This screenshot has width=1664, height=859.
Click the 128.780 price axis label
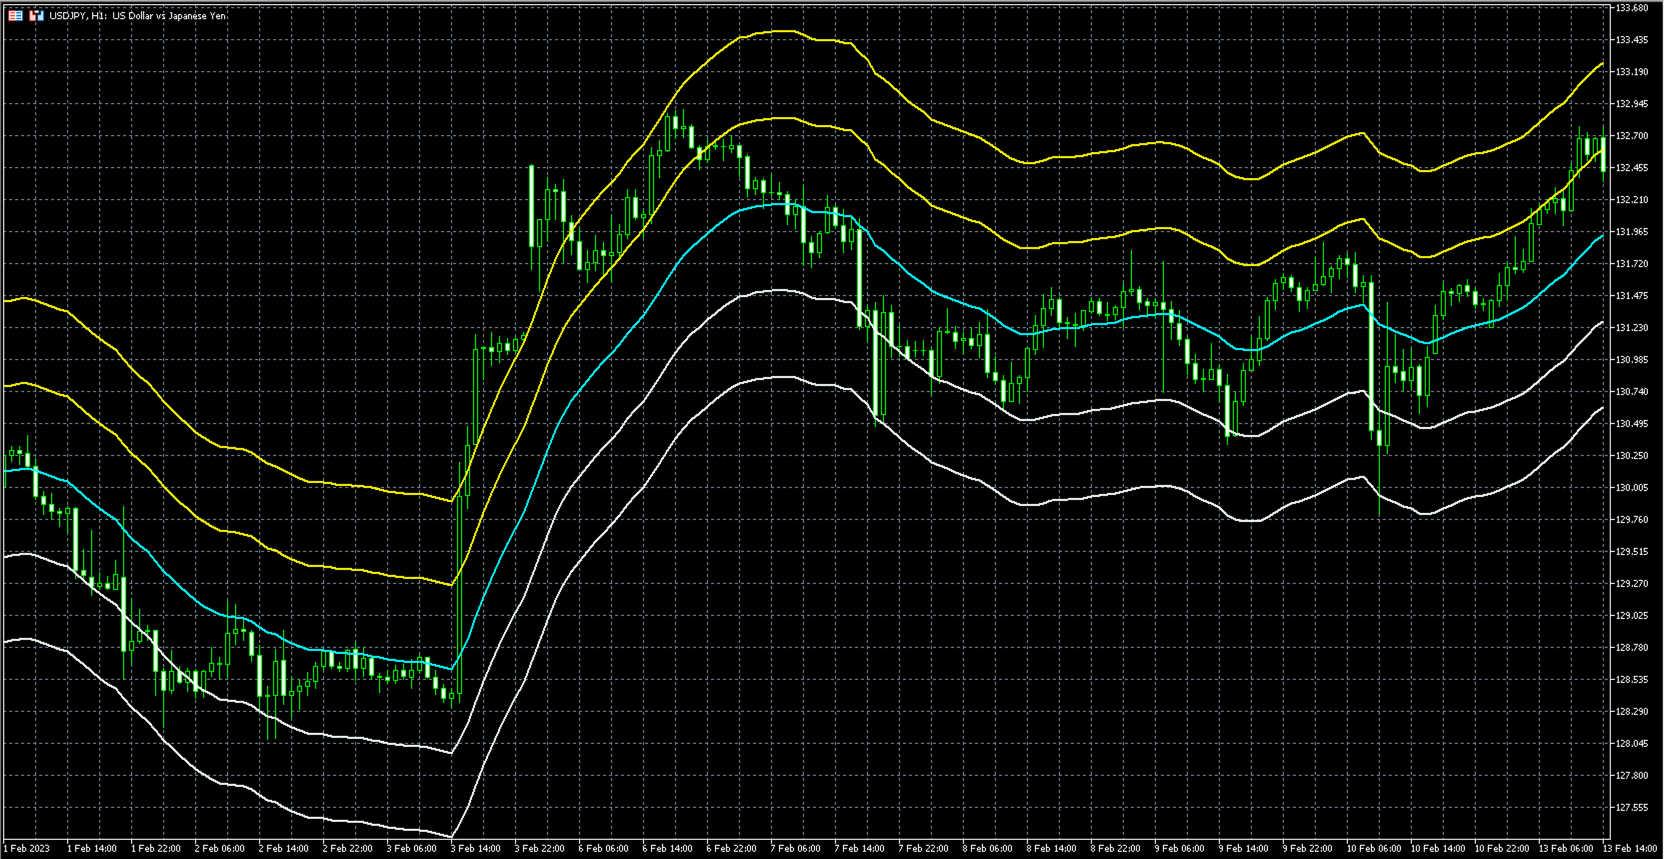point(1632,648)
